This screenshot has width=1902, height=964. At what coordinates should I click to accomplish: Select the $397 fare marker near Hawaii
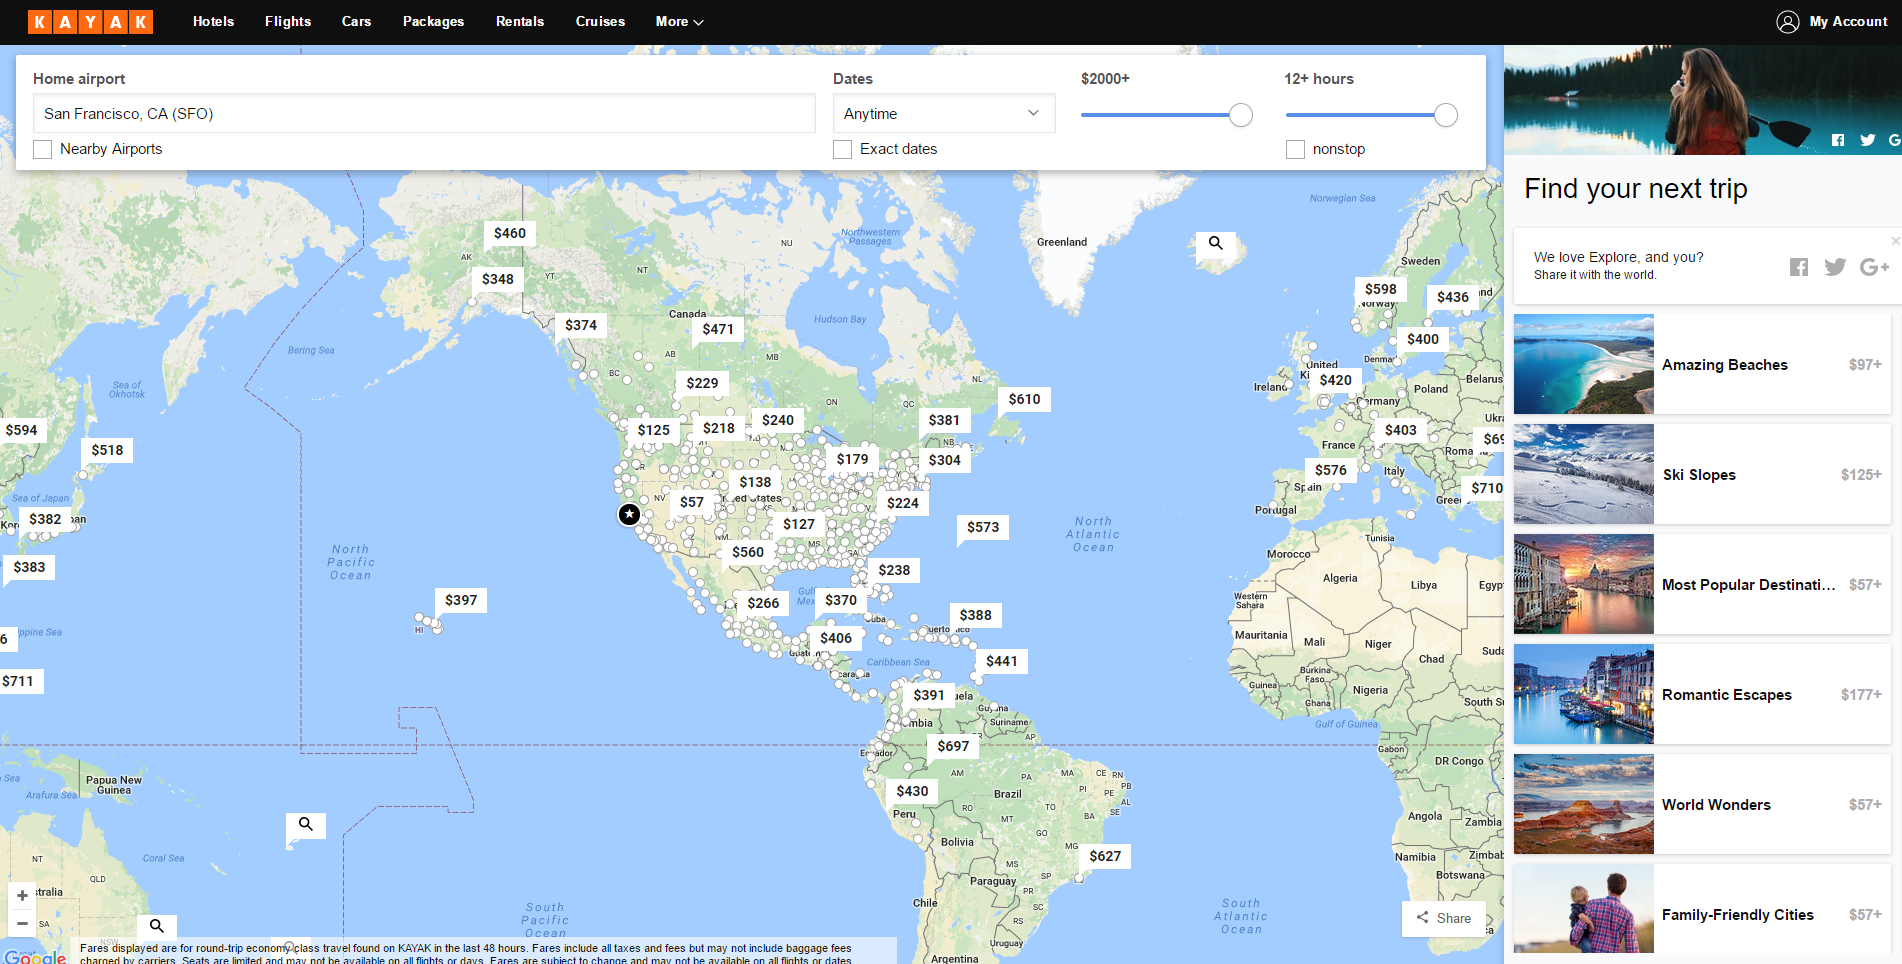pos(461,600)
